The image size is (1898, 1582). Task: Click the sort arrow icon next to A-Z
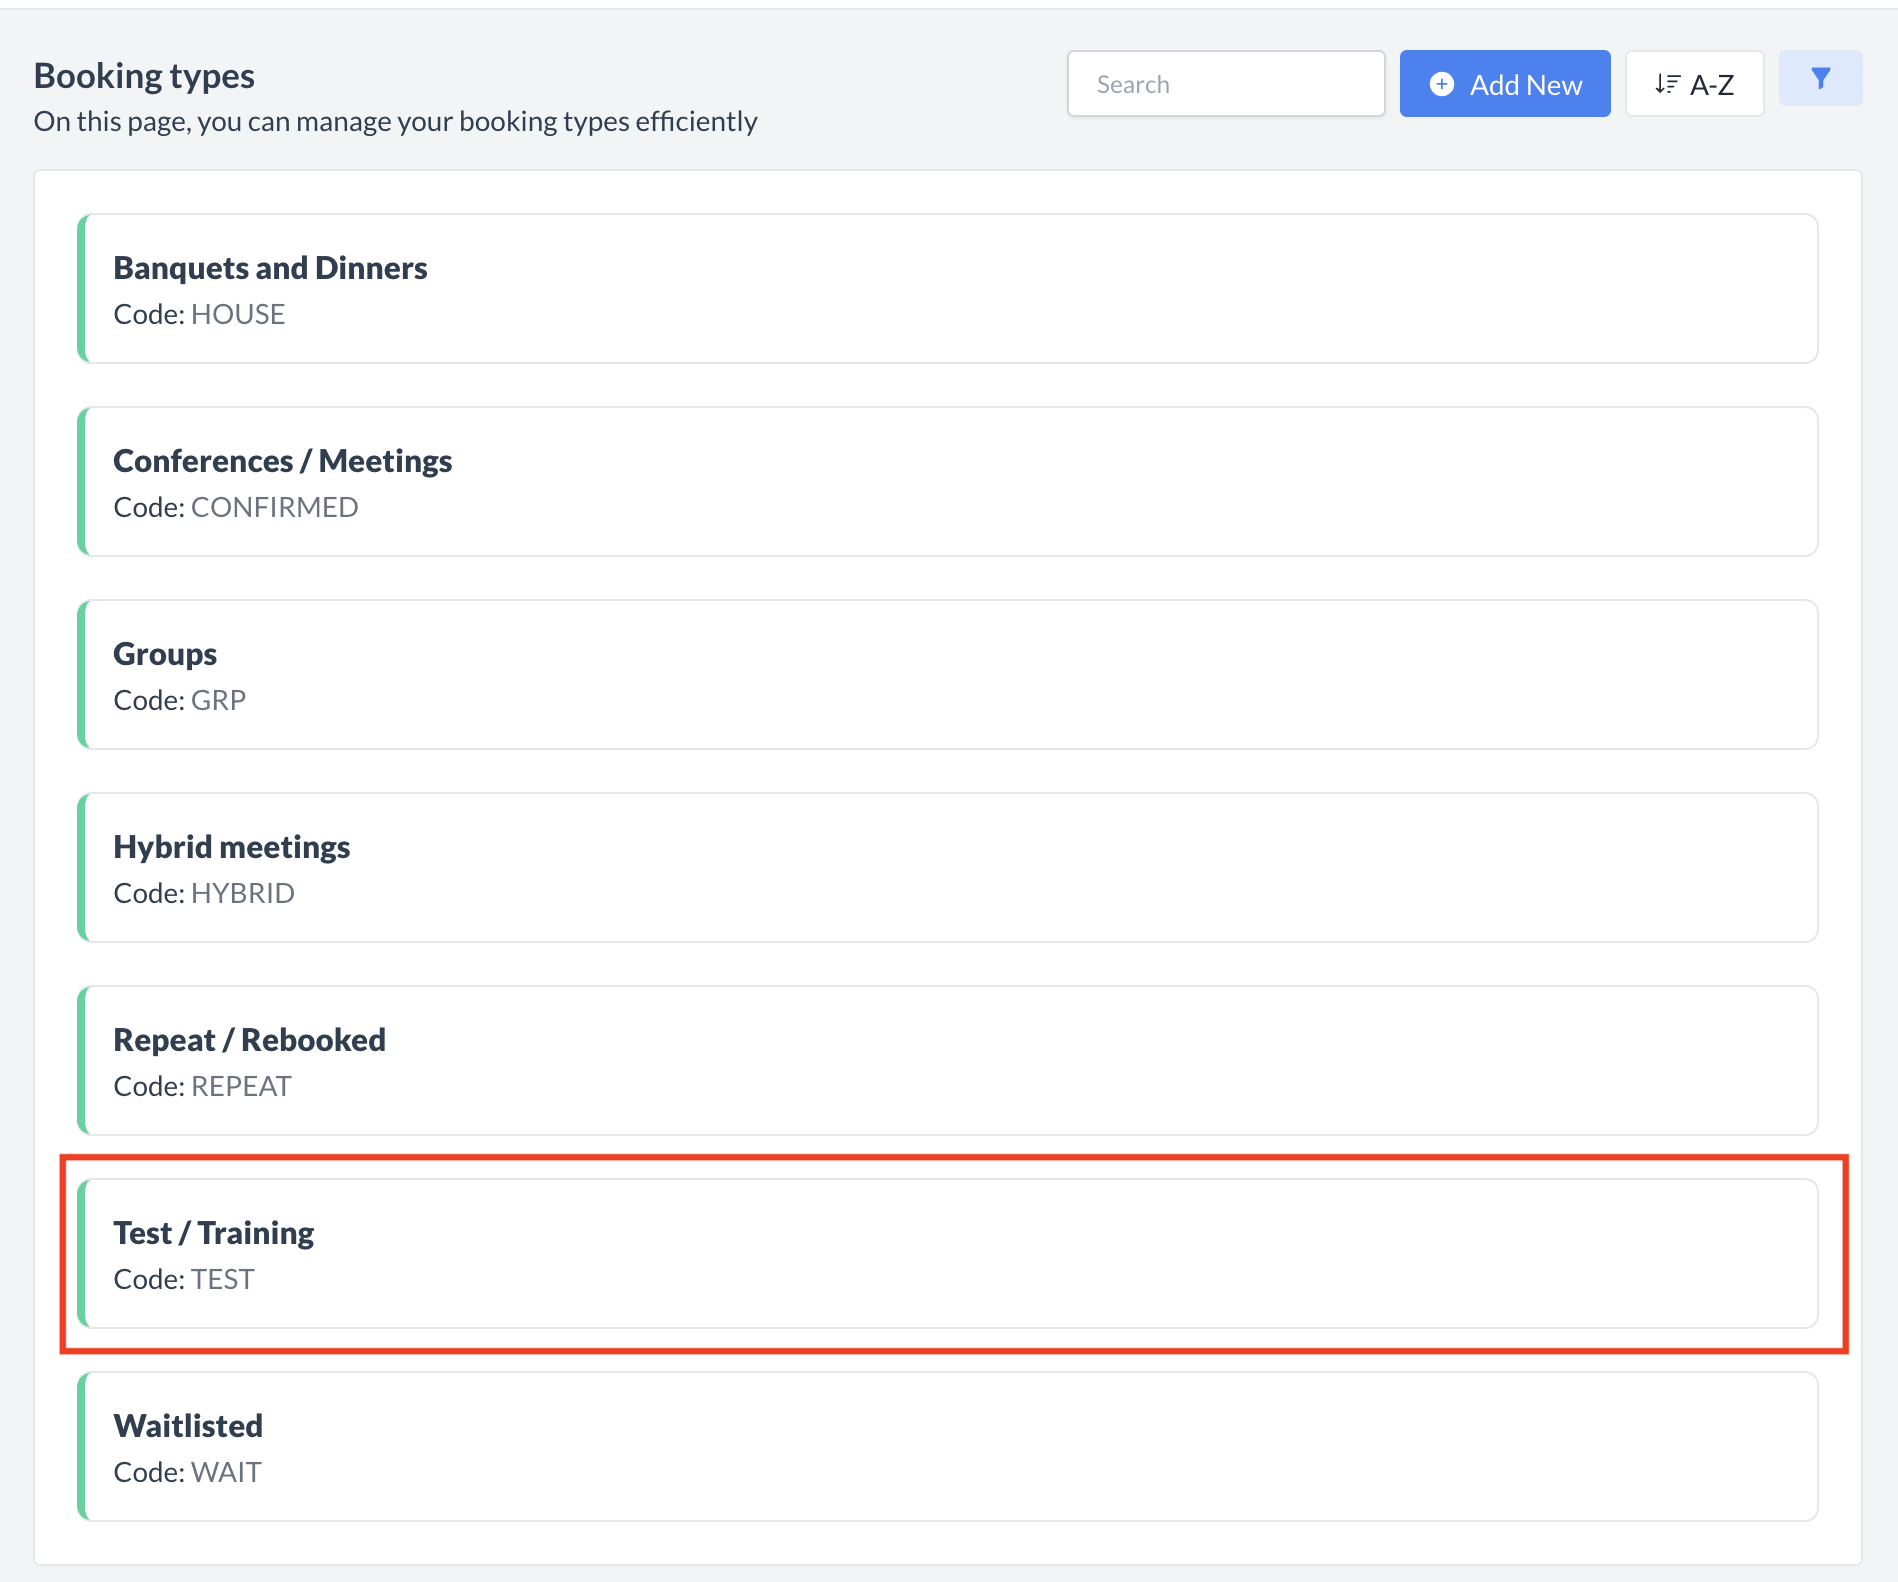click(x=1666, y=83)
